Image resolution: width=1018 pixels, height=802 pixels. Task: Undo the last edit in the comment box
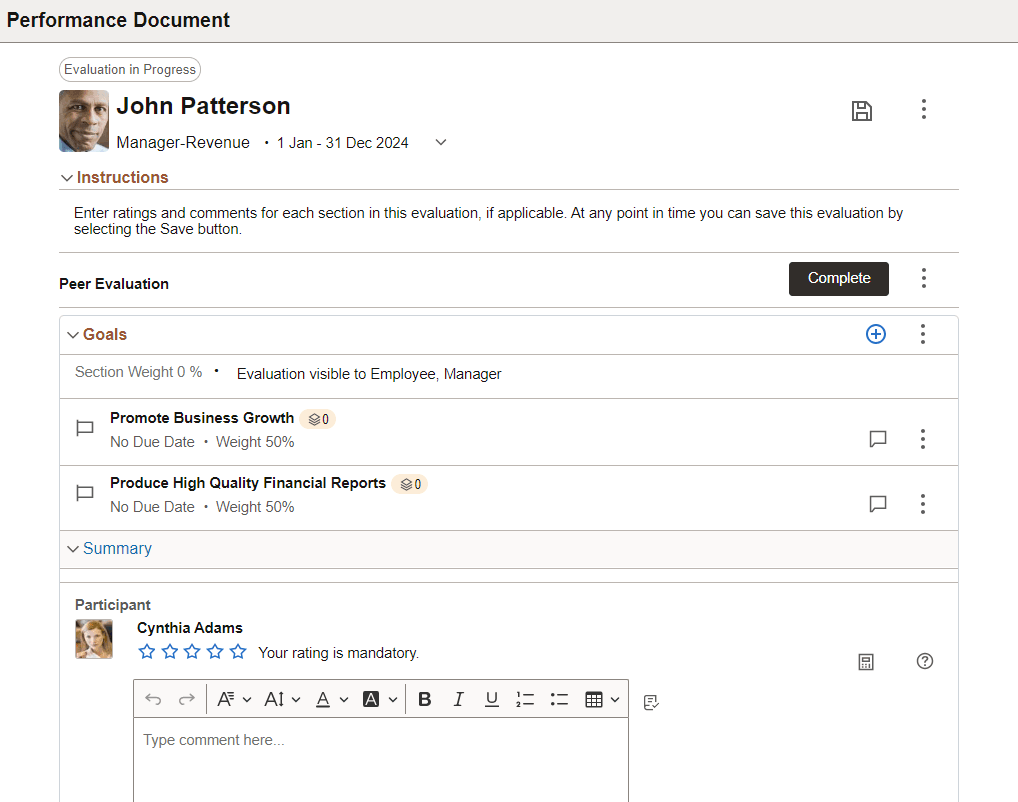(152, 699)
